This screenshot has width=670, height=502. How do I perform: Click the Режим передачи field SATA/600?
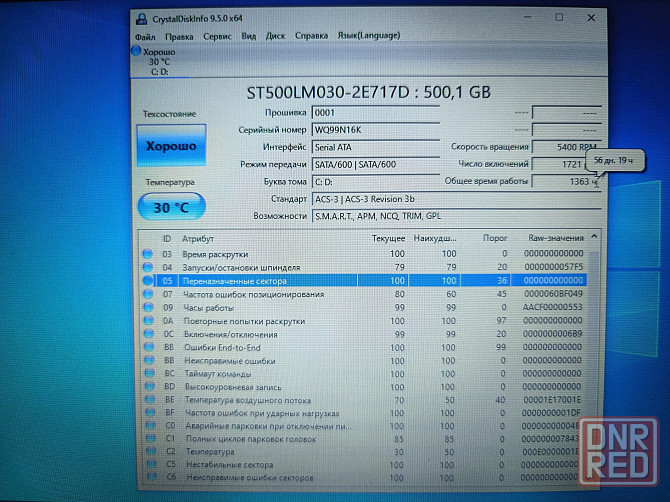376,164
